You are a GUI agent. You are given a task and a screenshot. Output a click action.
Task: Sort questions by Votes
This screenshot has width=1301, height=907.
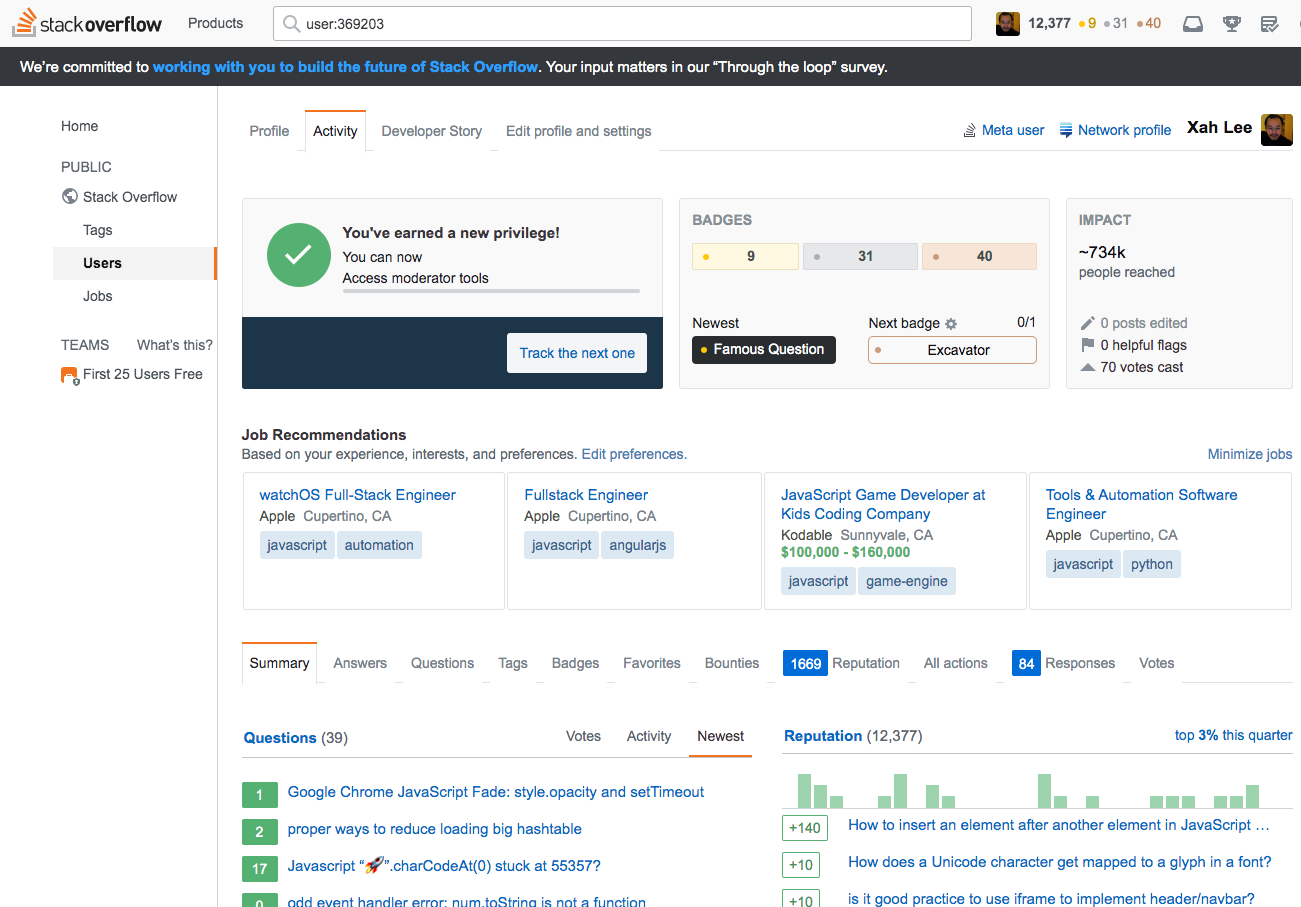tap(583, 736)
